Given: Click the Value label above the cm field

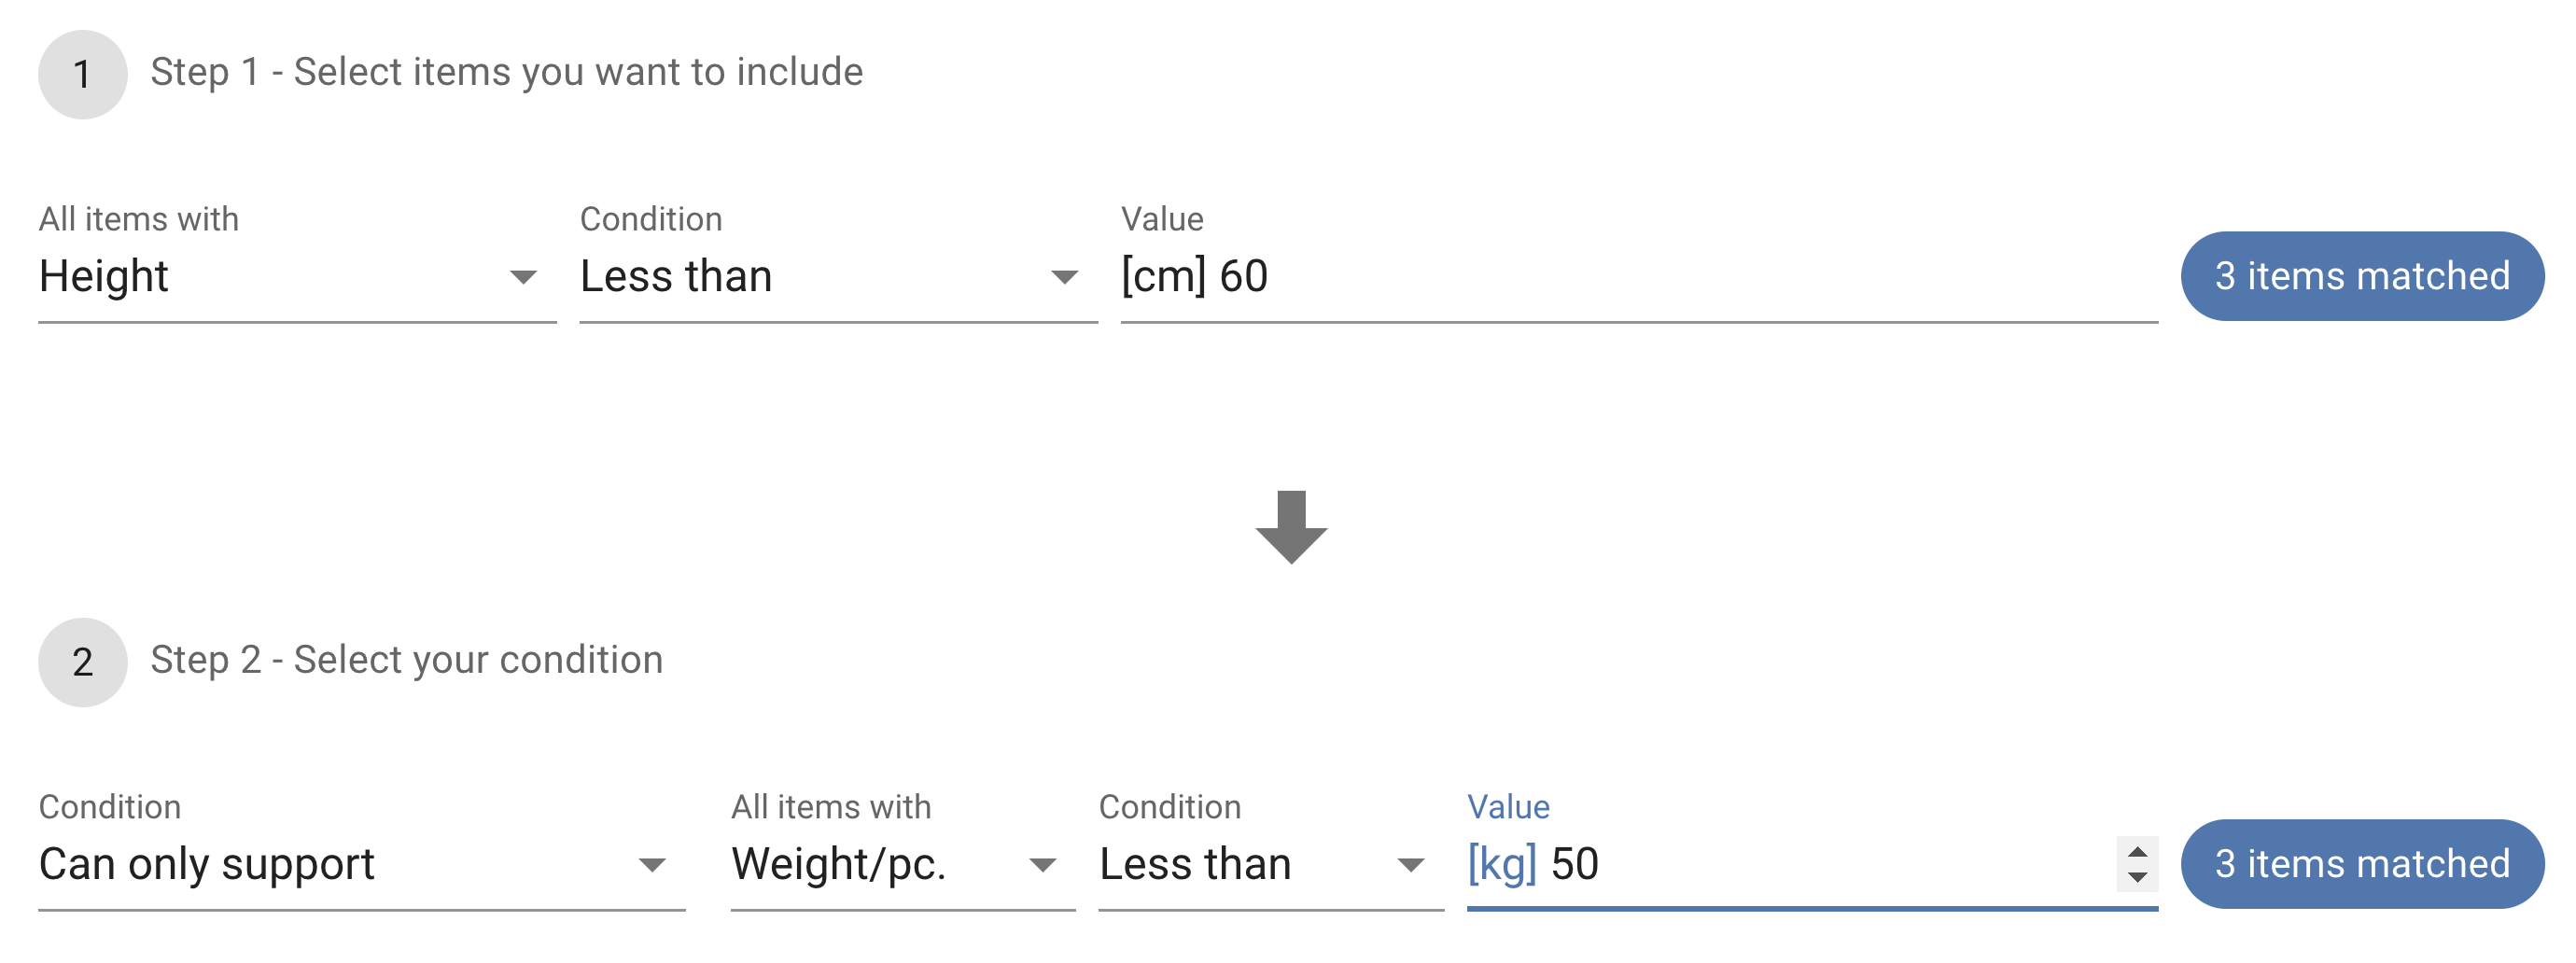Looking at the screenshot, I should pos(1161,219).
